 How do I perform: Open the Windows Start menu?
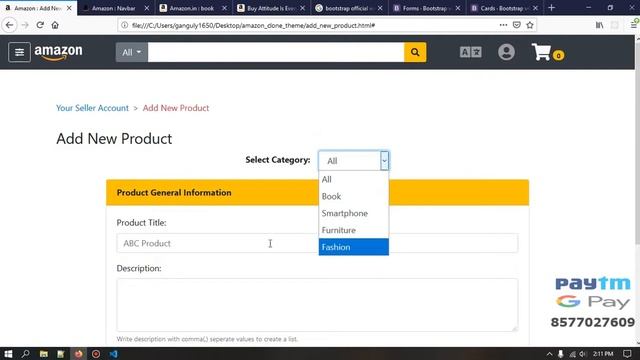(8, 354)
